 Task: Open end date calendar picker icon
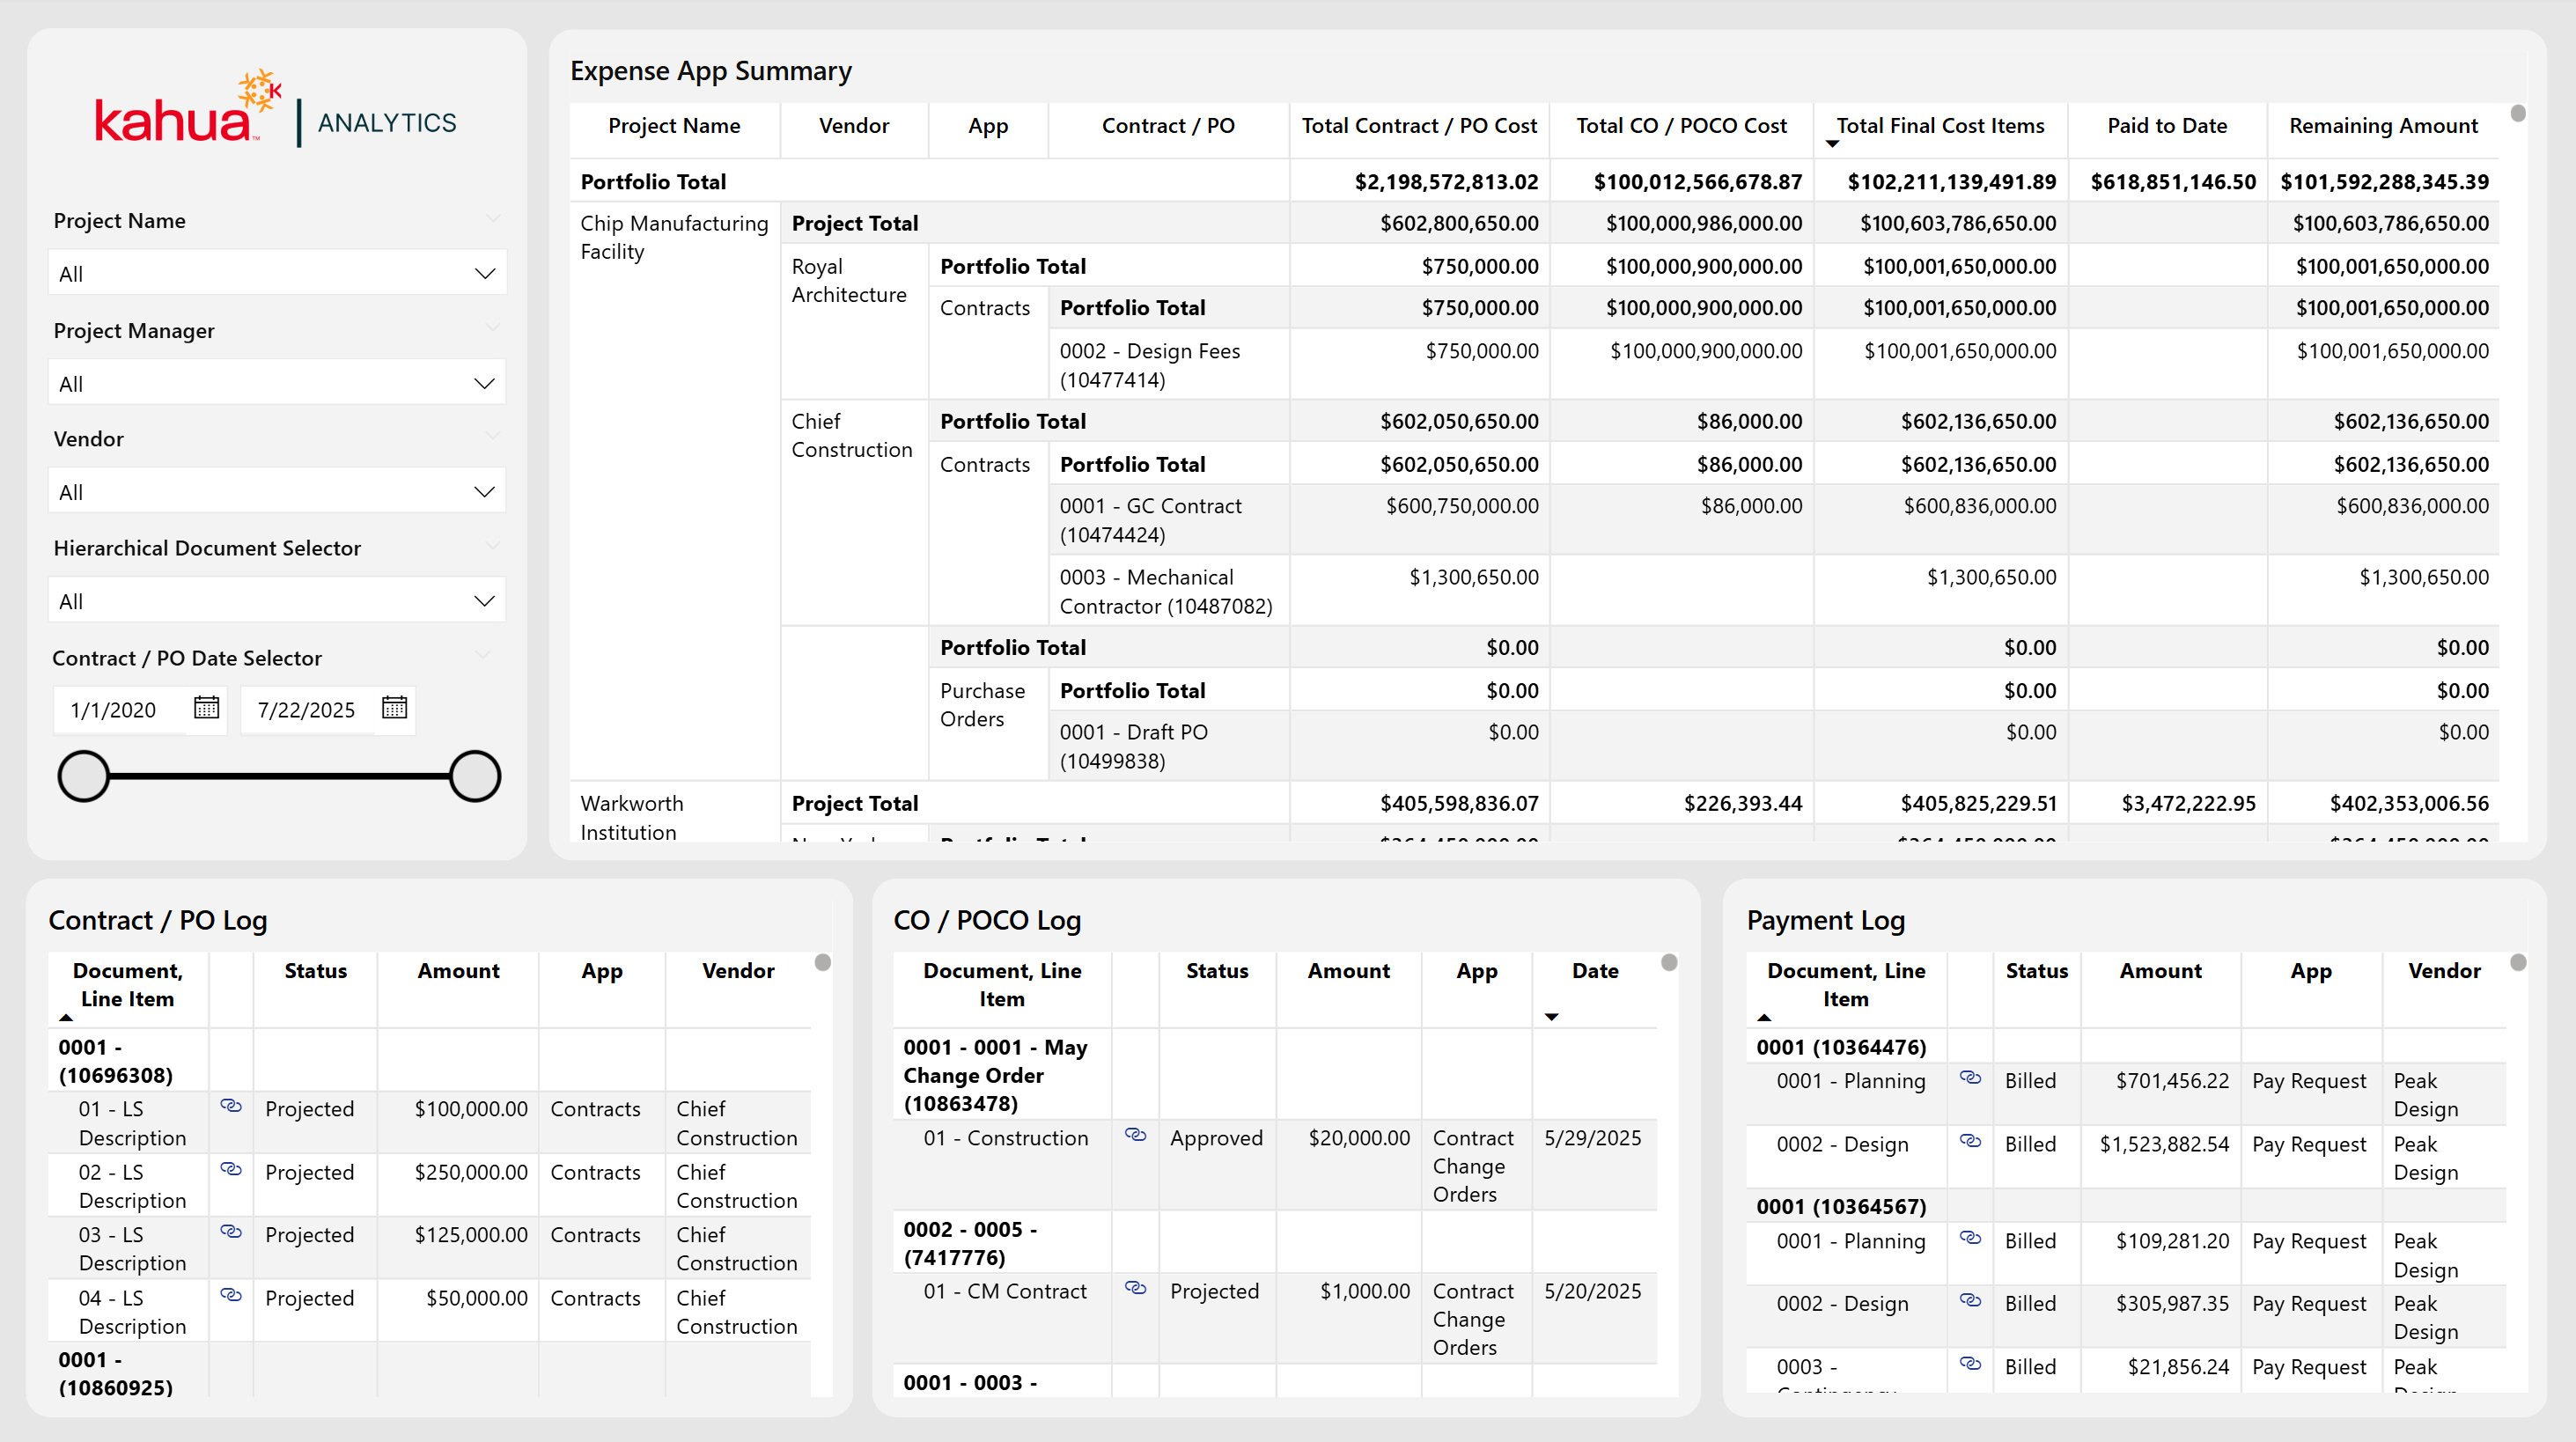point(394,708)
